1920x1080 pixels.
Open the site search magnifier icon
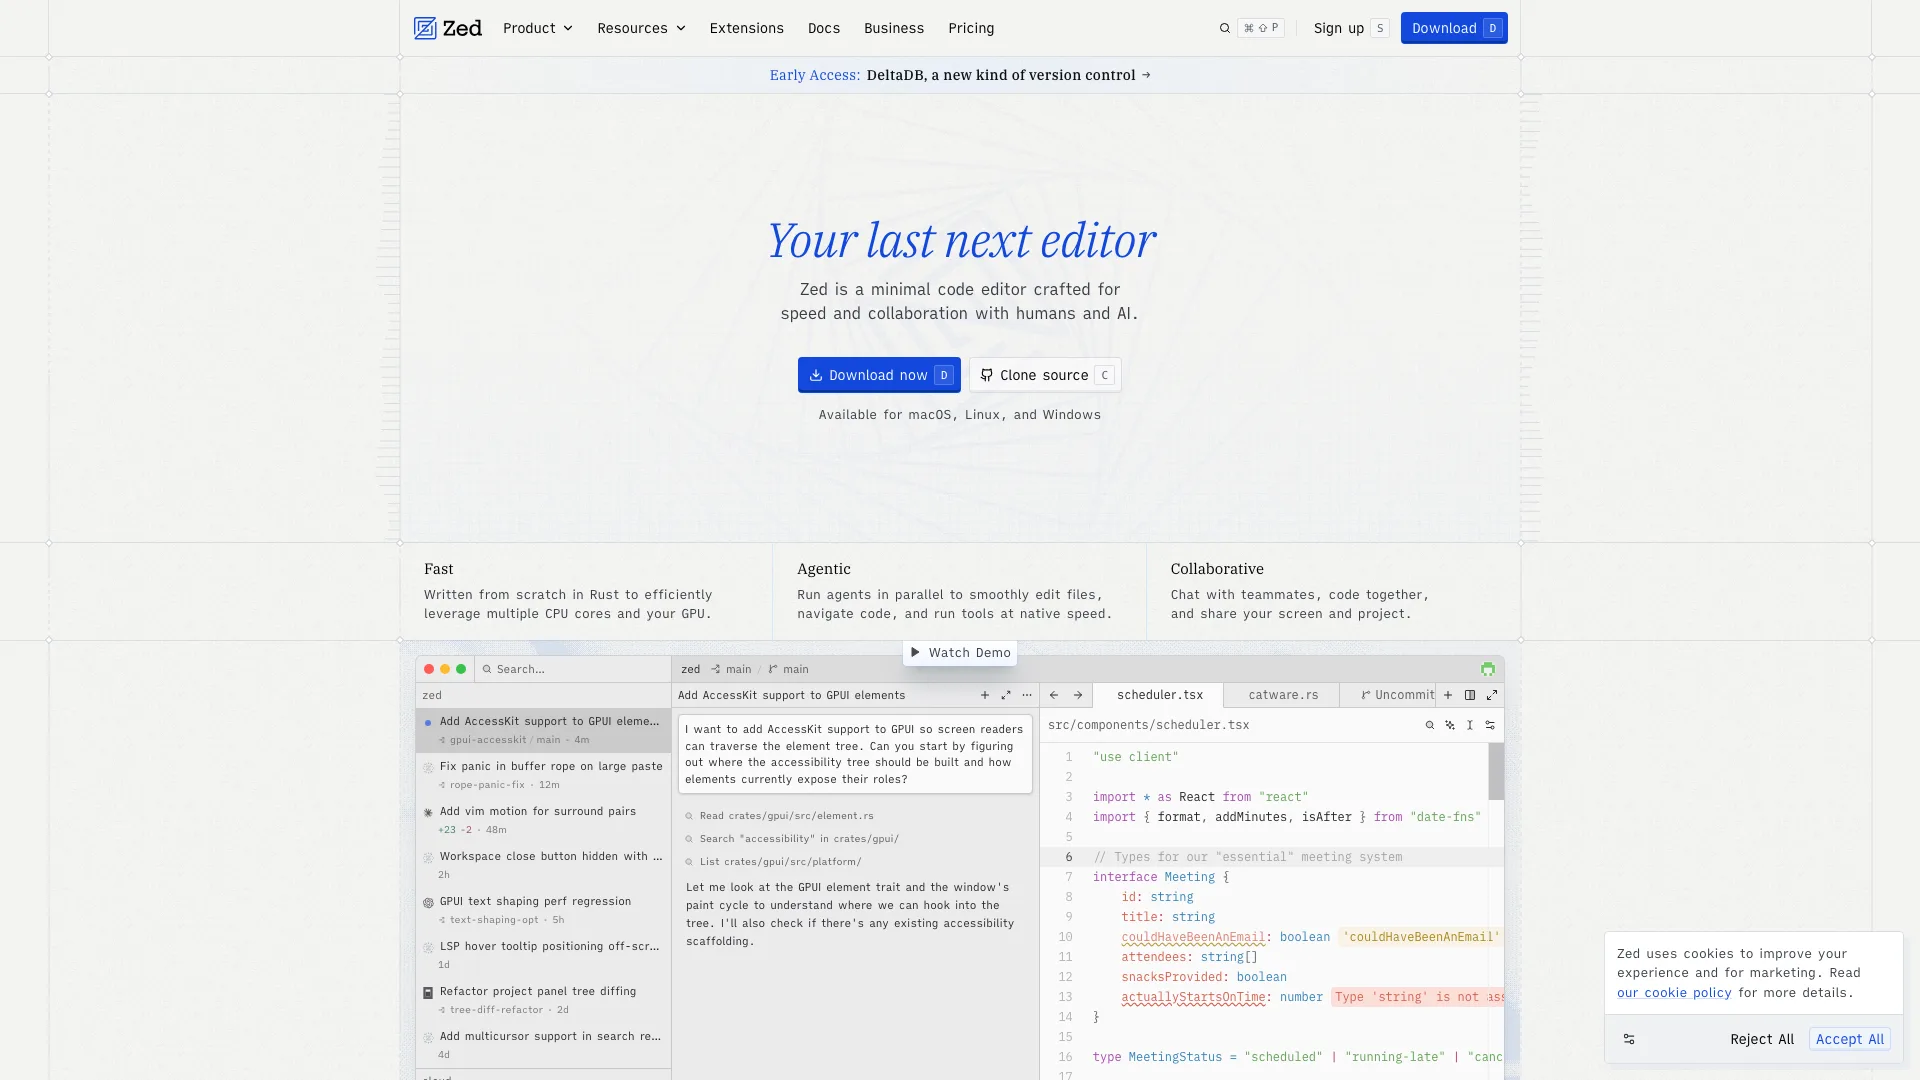(x=1224, y=28)
